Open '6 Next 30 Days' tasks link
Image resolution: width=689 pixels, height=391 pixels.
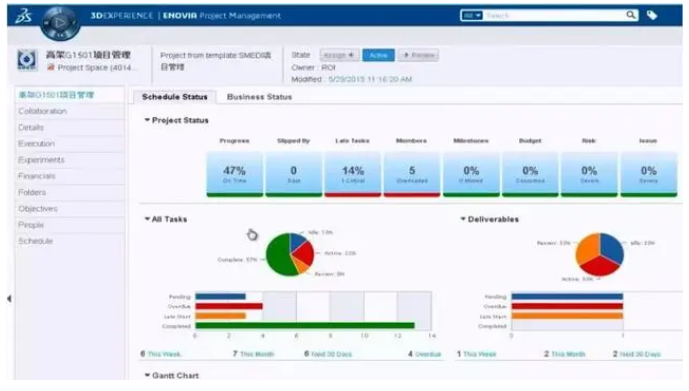click(328, 354)
